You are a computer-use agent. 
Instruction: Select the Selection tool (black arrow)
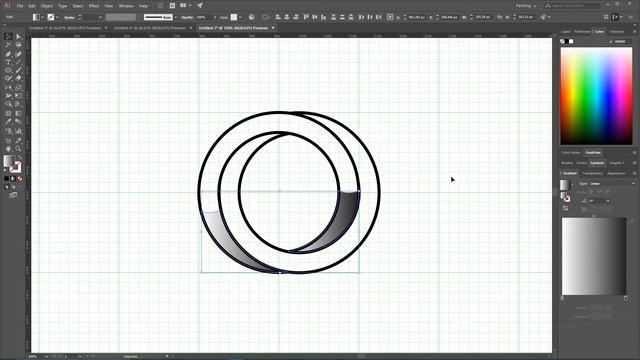8,37
